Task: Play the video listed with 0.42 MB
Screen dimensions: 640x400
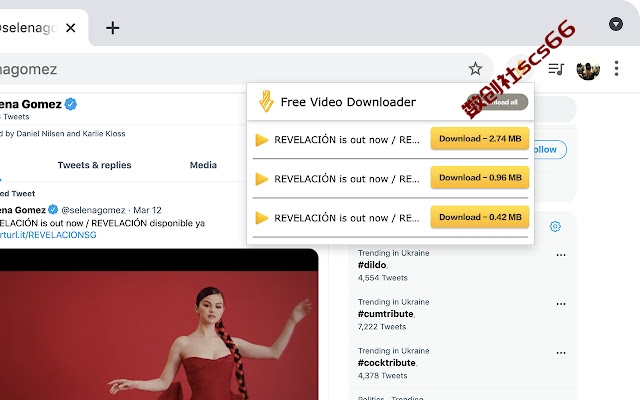Action: coord(262,218)
